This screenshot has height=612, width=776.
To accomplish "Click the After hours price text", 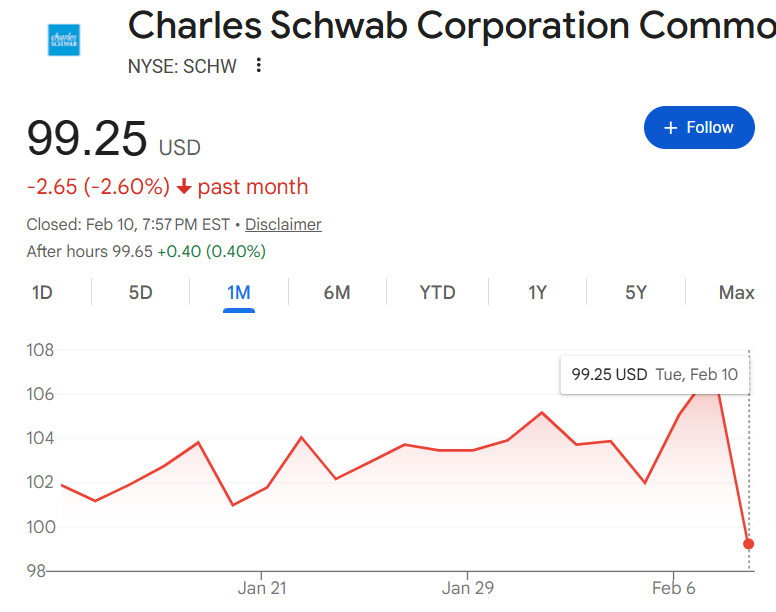I will pos(146,251).
